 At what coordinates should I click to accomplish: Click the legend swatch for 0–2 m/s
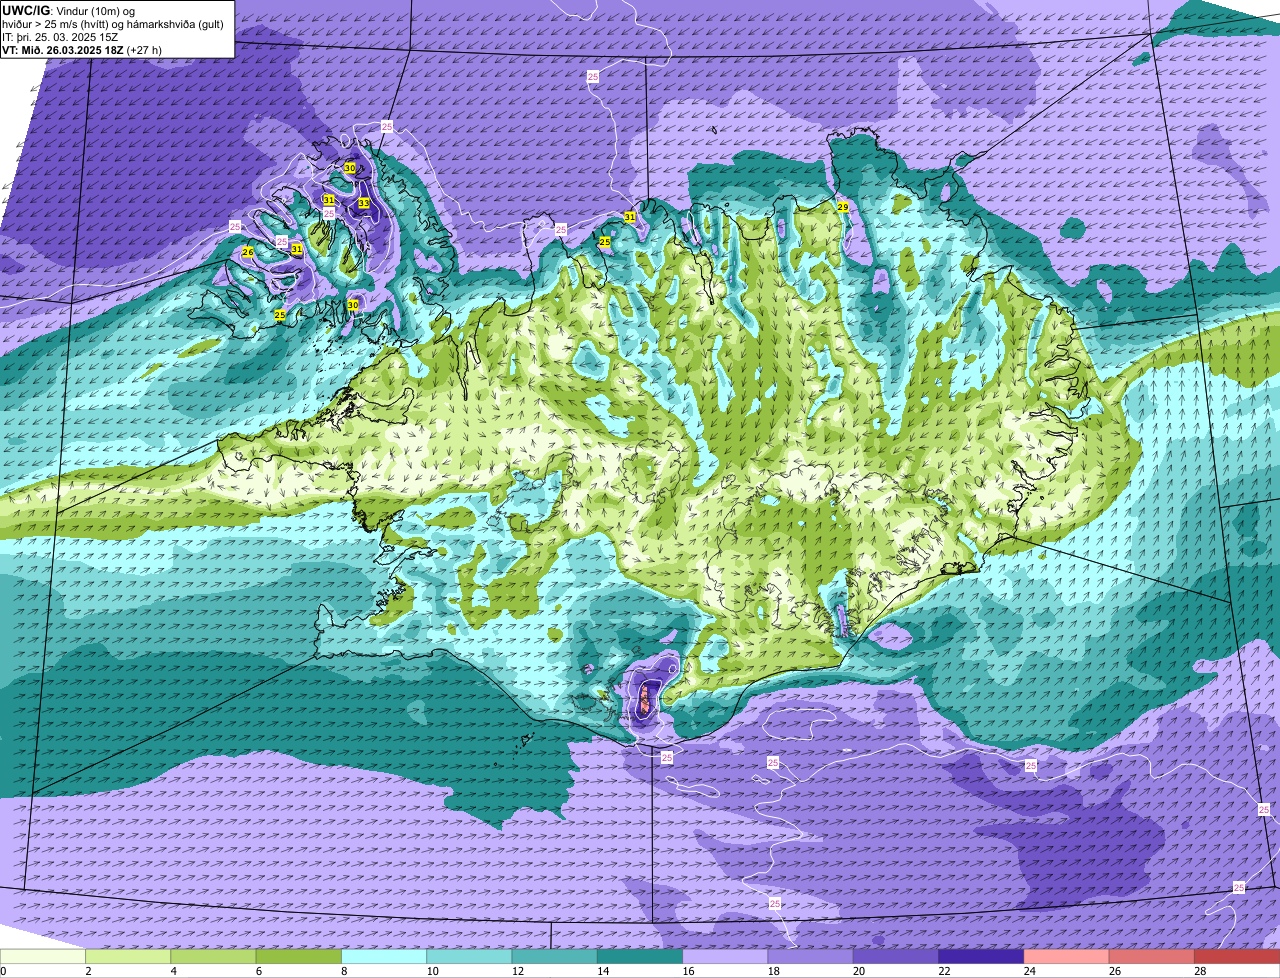pyautogui.click(x=43, y=956)
